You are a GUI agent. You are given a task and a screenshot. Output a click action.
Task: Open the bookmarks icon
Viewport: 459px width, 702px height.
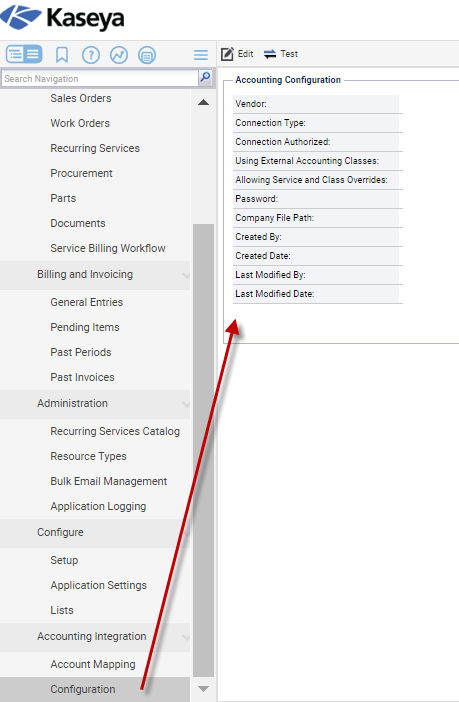pyautogui.click(x=62, y=55)
